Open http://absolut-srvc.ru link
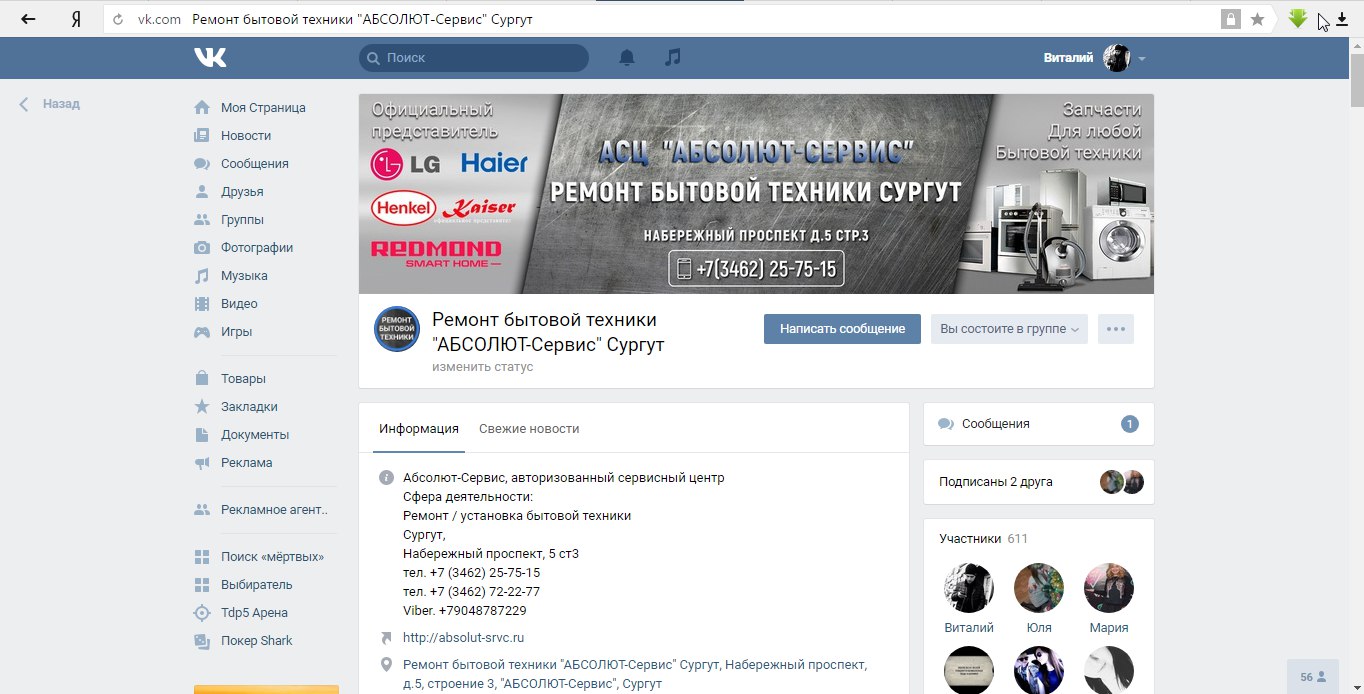The height and width of the screenshot is (694, 1364). (464, 638)
